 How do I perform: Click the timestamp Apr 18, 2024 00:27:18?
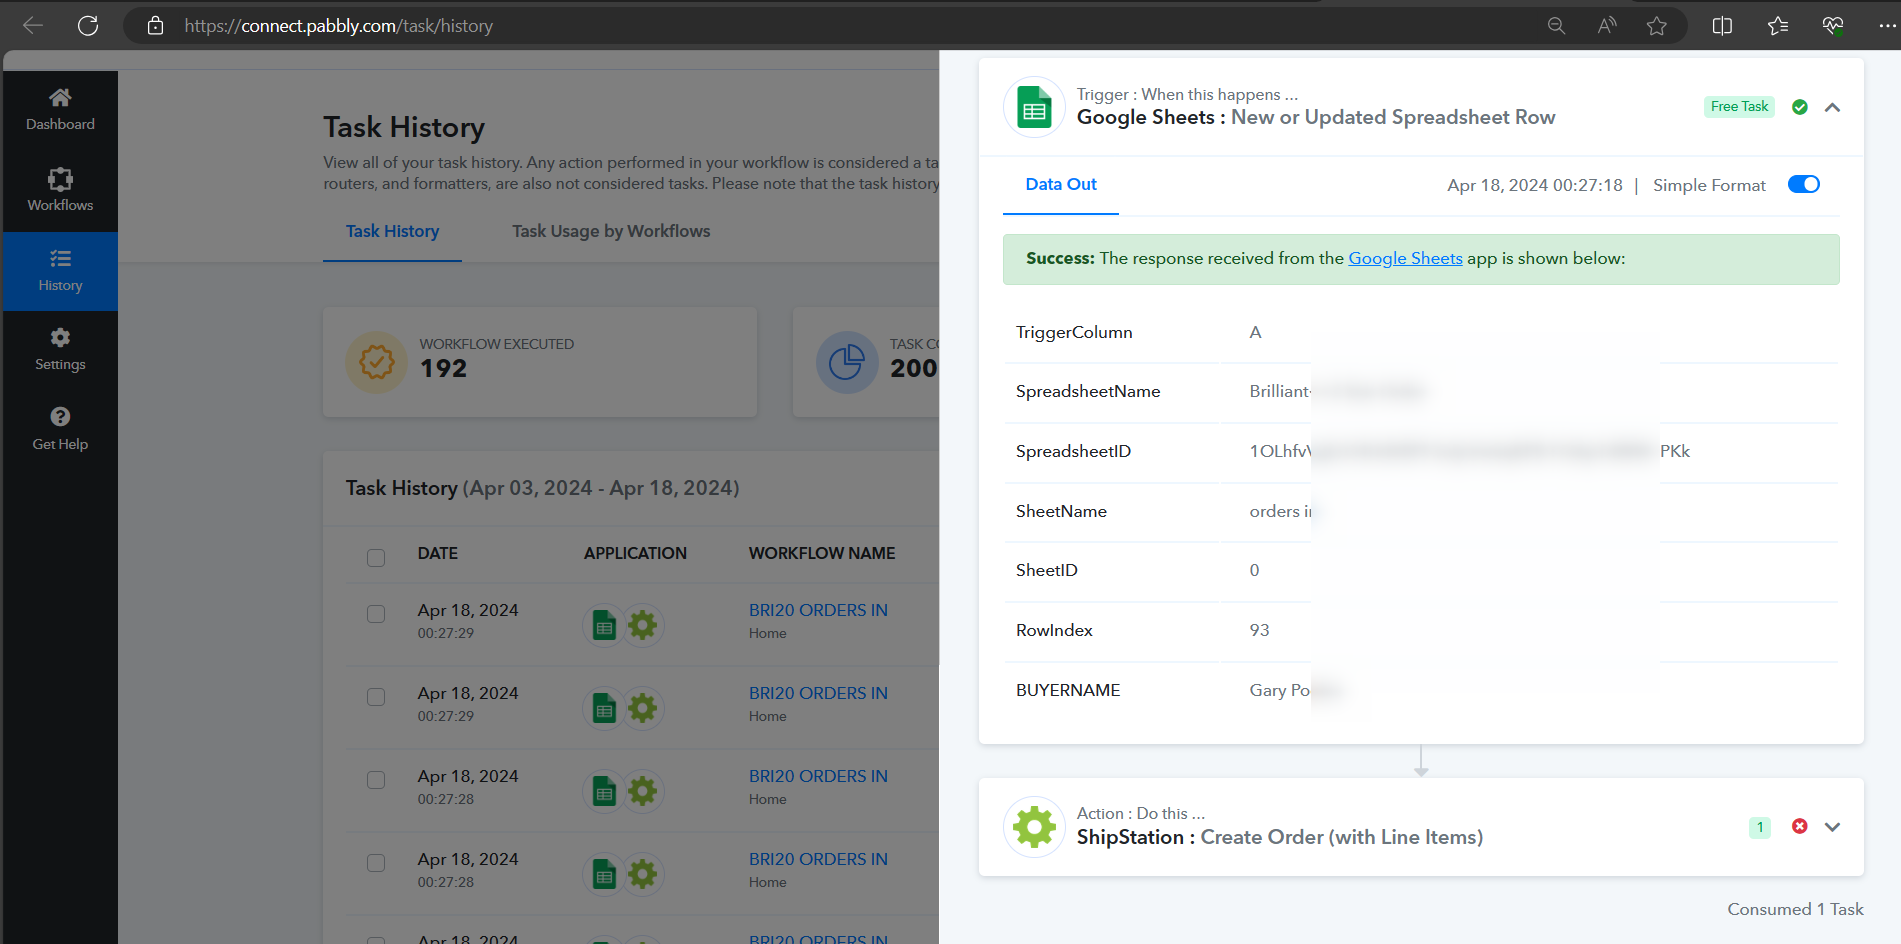coord(1535,186)
